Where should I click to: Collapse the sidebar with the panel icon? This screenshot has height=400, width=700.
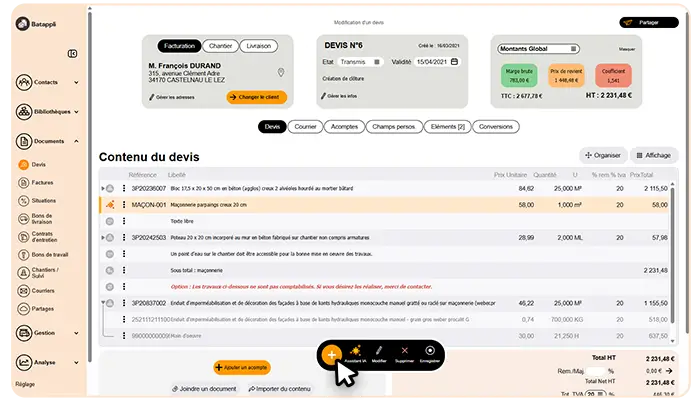tap(72, 54)
